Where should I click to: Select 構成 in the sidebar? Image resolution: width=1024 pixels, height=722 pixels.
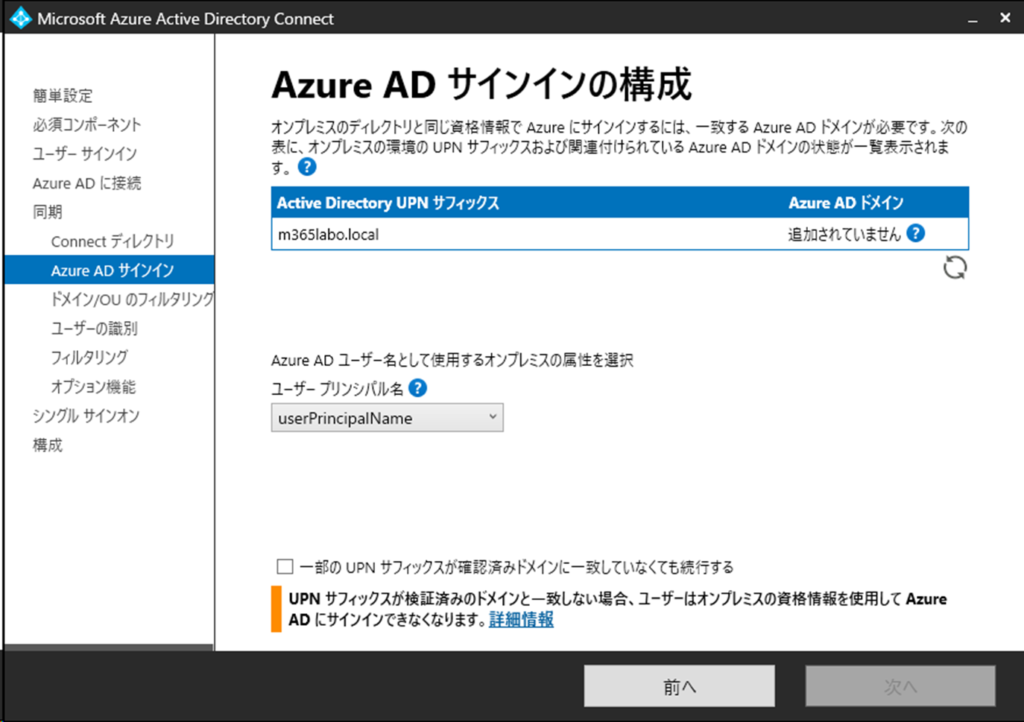tap(48, 445)
